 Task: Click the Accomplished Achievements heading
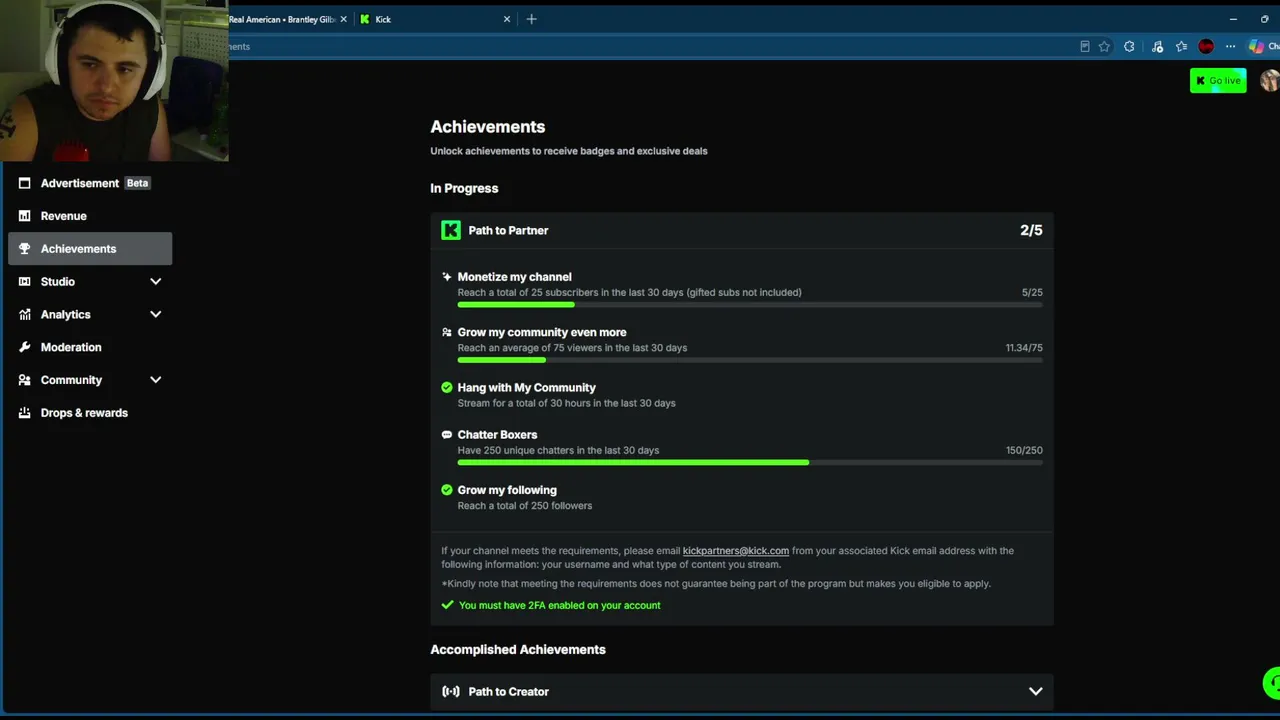point(518,650)
